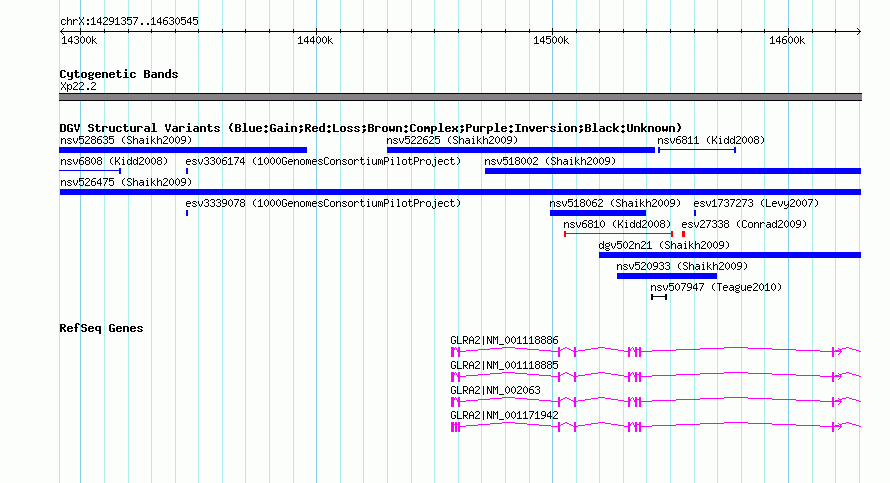Image resolution: width=890 pixels, height=483 pixels.
Task: Click the nsv6811 (Kidd2008) variant line
Action: coord(696,150)
